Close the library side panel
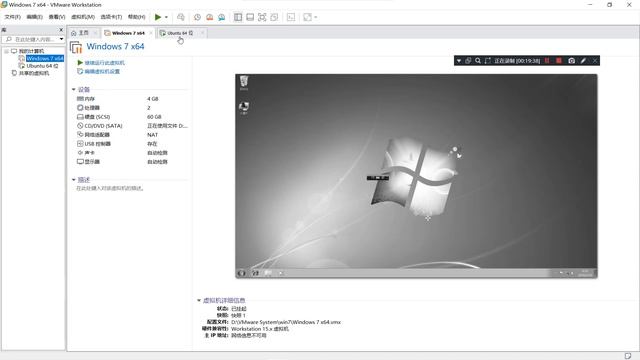 pos(61,30)
